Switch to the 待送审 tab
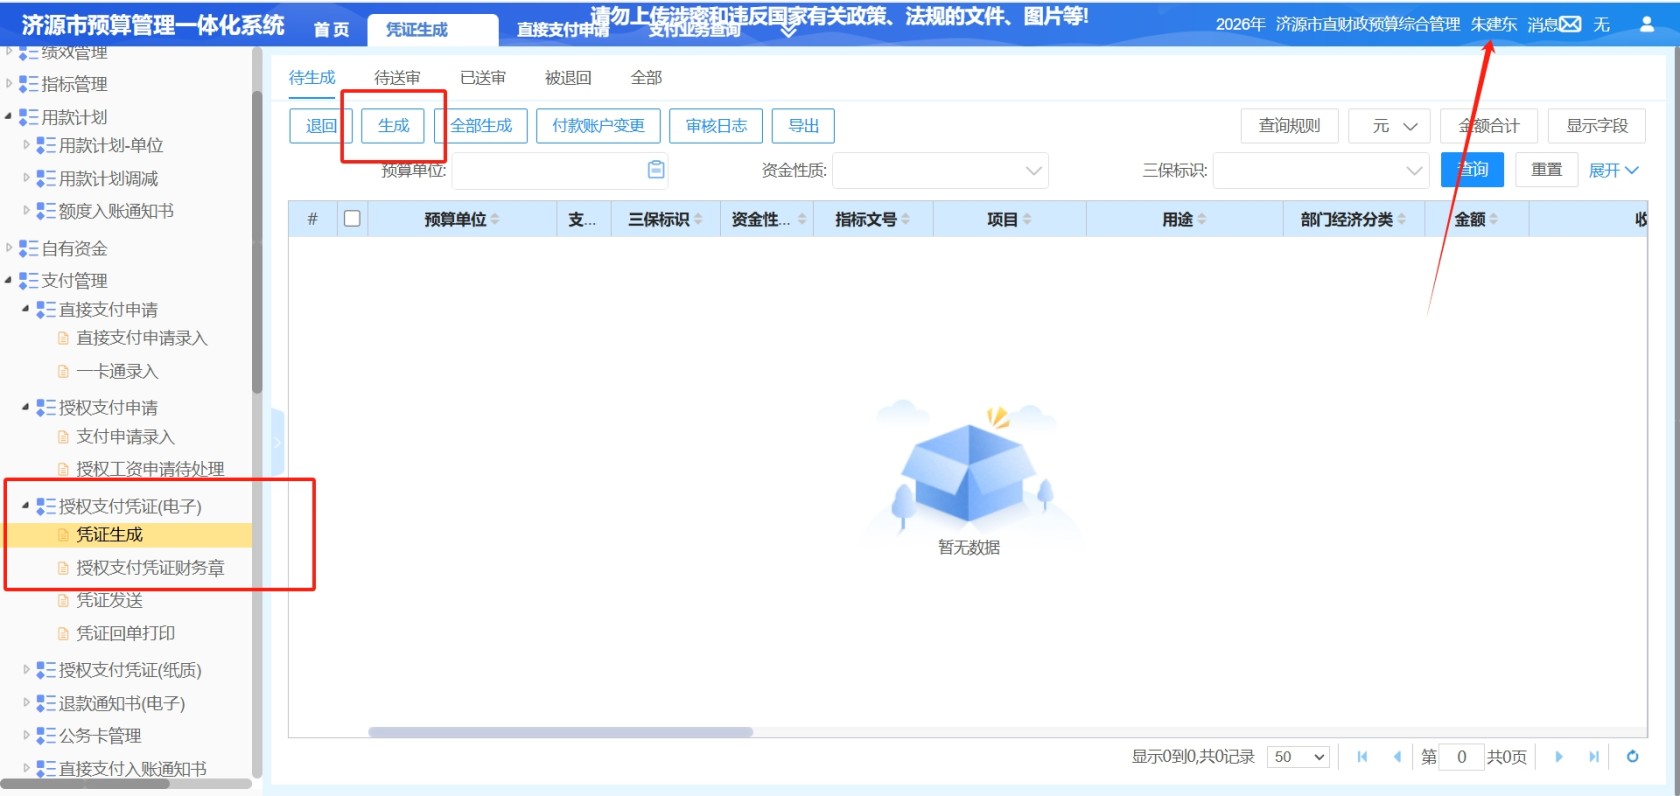Image resolution: width=1680 pixels, height=796 pixels. coord(397,78)
